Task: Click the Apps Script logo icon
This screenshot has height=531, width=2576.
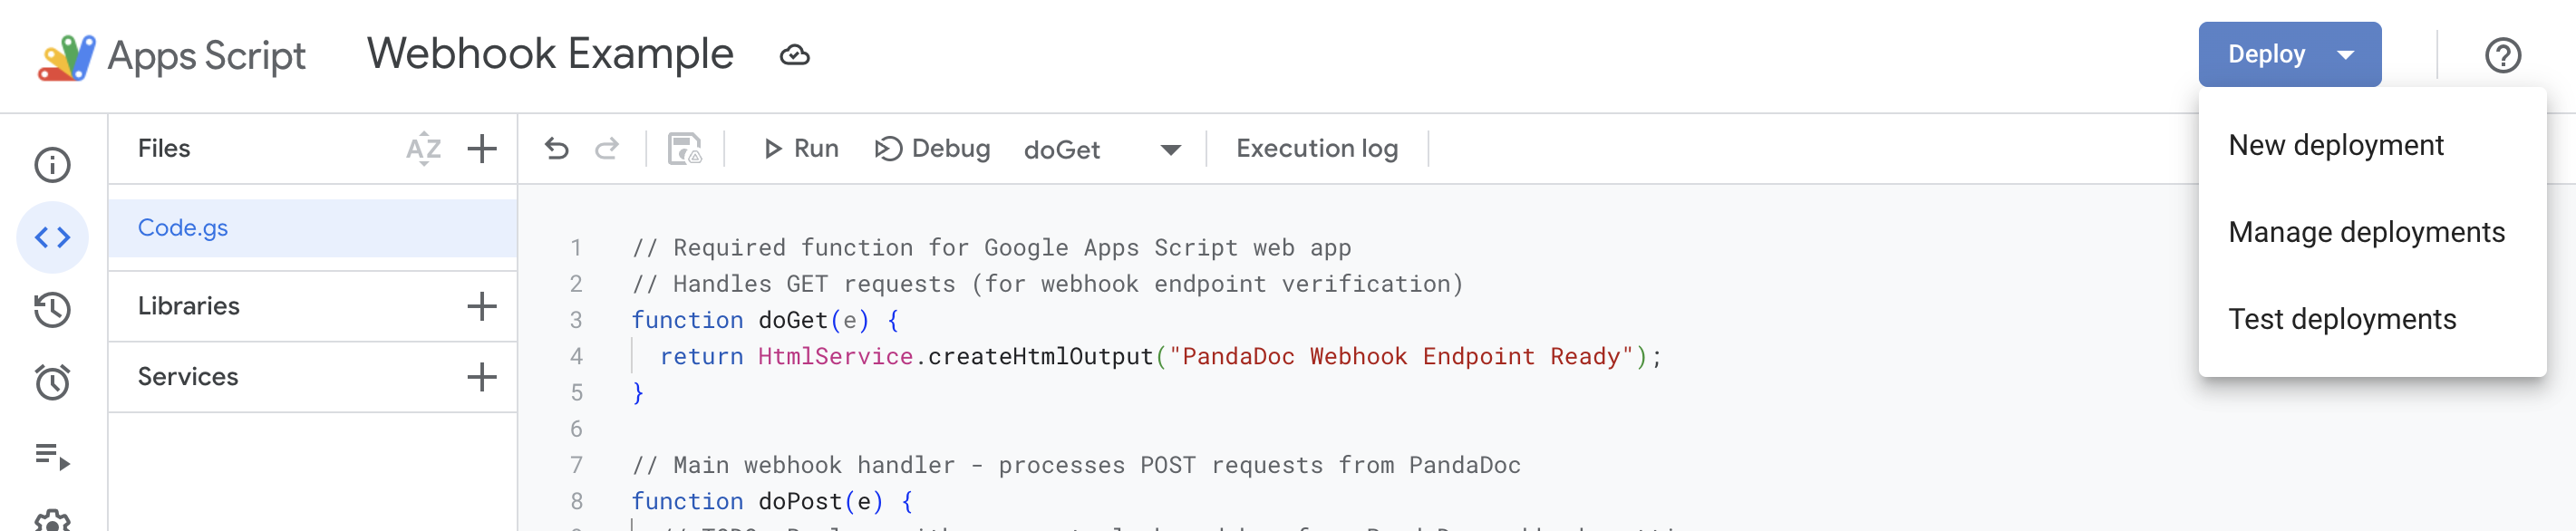Action: 66,57
